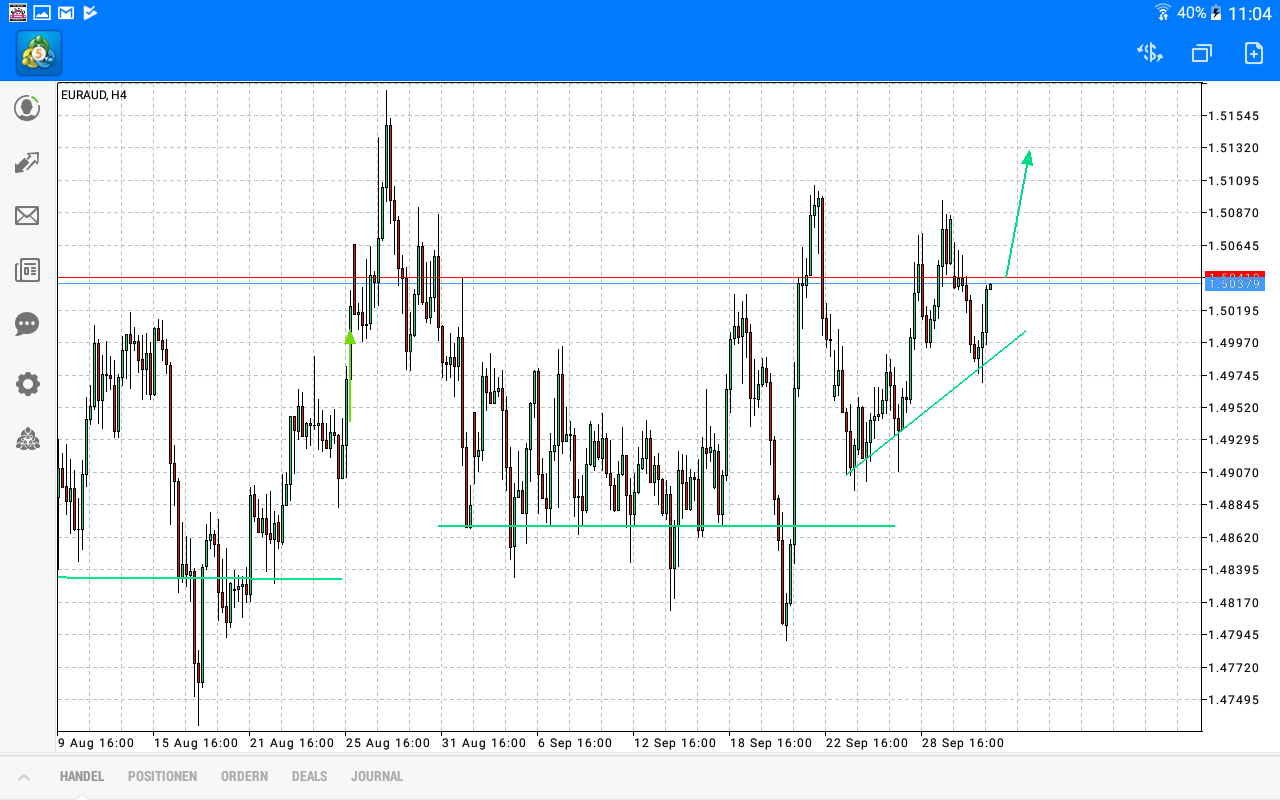Viewport: 1280px width, 800px height.
Task: Tap the highlighted 1.50379 price label
Action: 1233,283
